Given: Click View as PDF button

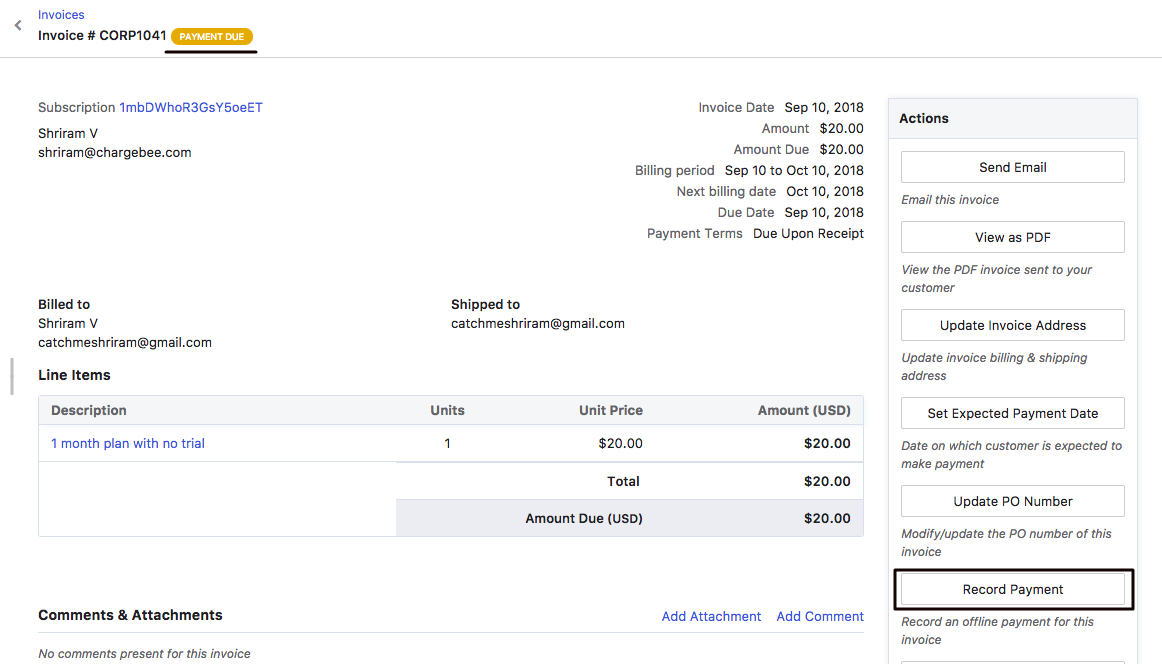Looking at the screenshot, I should coord(1012,237).
